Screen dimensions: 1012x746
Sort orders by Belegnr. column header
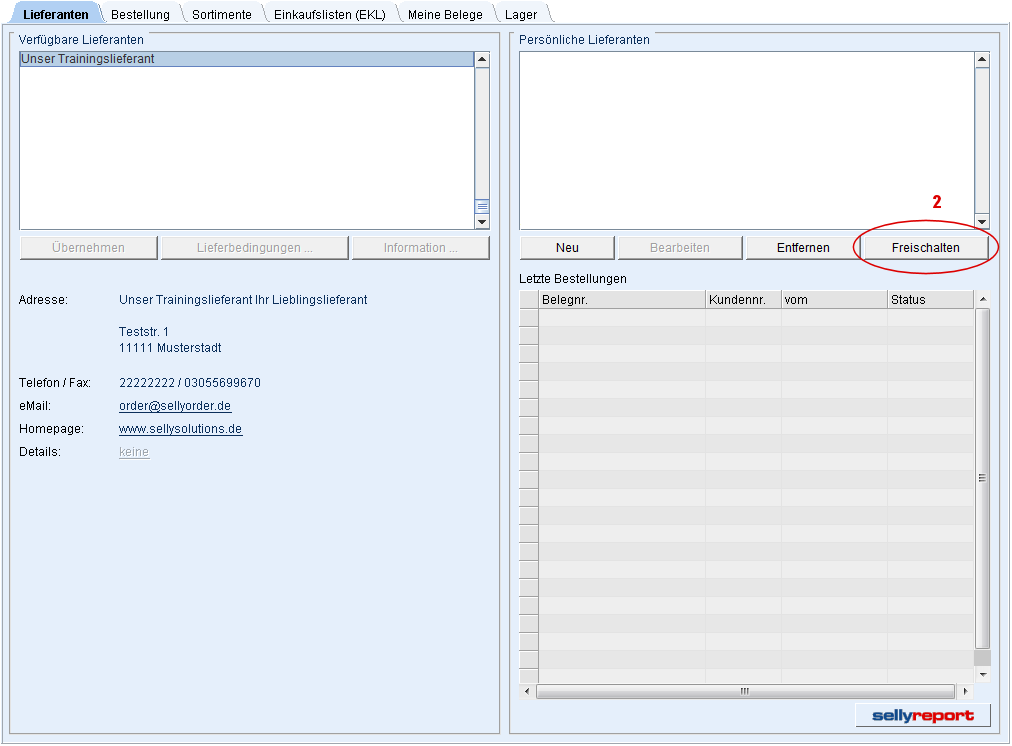[x=621, y=300]
